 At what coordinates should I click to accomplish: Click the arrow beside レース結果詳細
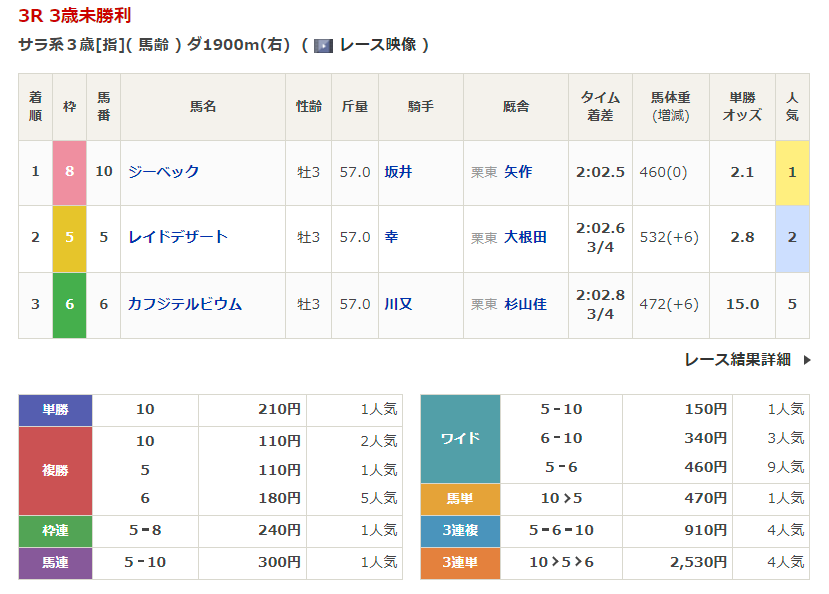[x=807, y=360]
